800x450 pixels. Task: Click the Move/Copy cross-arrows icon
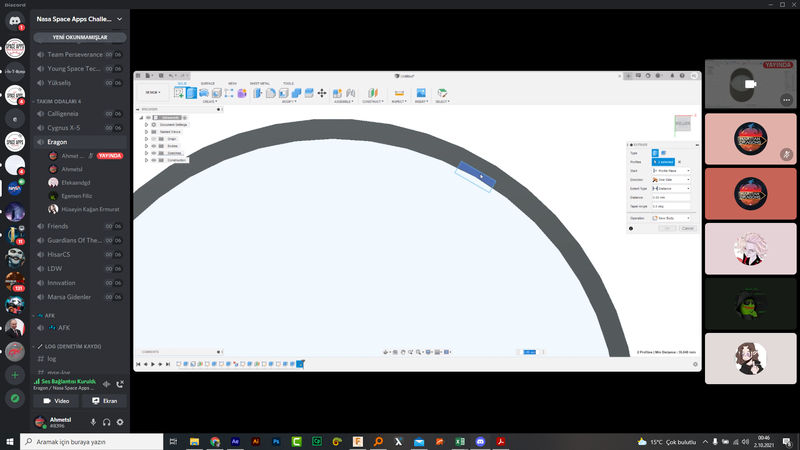coord(321,93)
